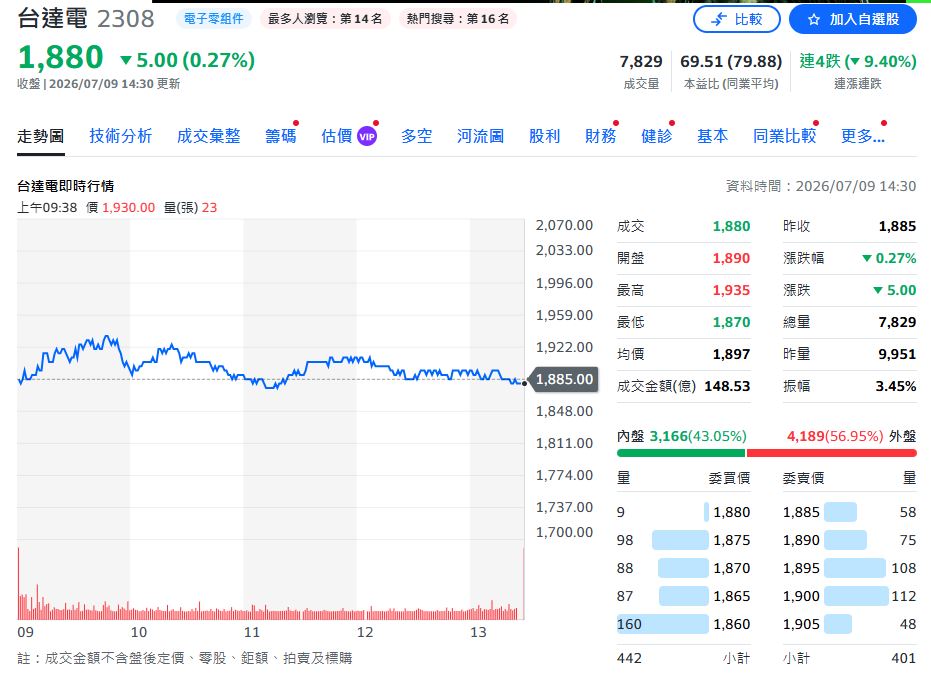Select the 1,860 bid row with volume 160

coord(683,624)
